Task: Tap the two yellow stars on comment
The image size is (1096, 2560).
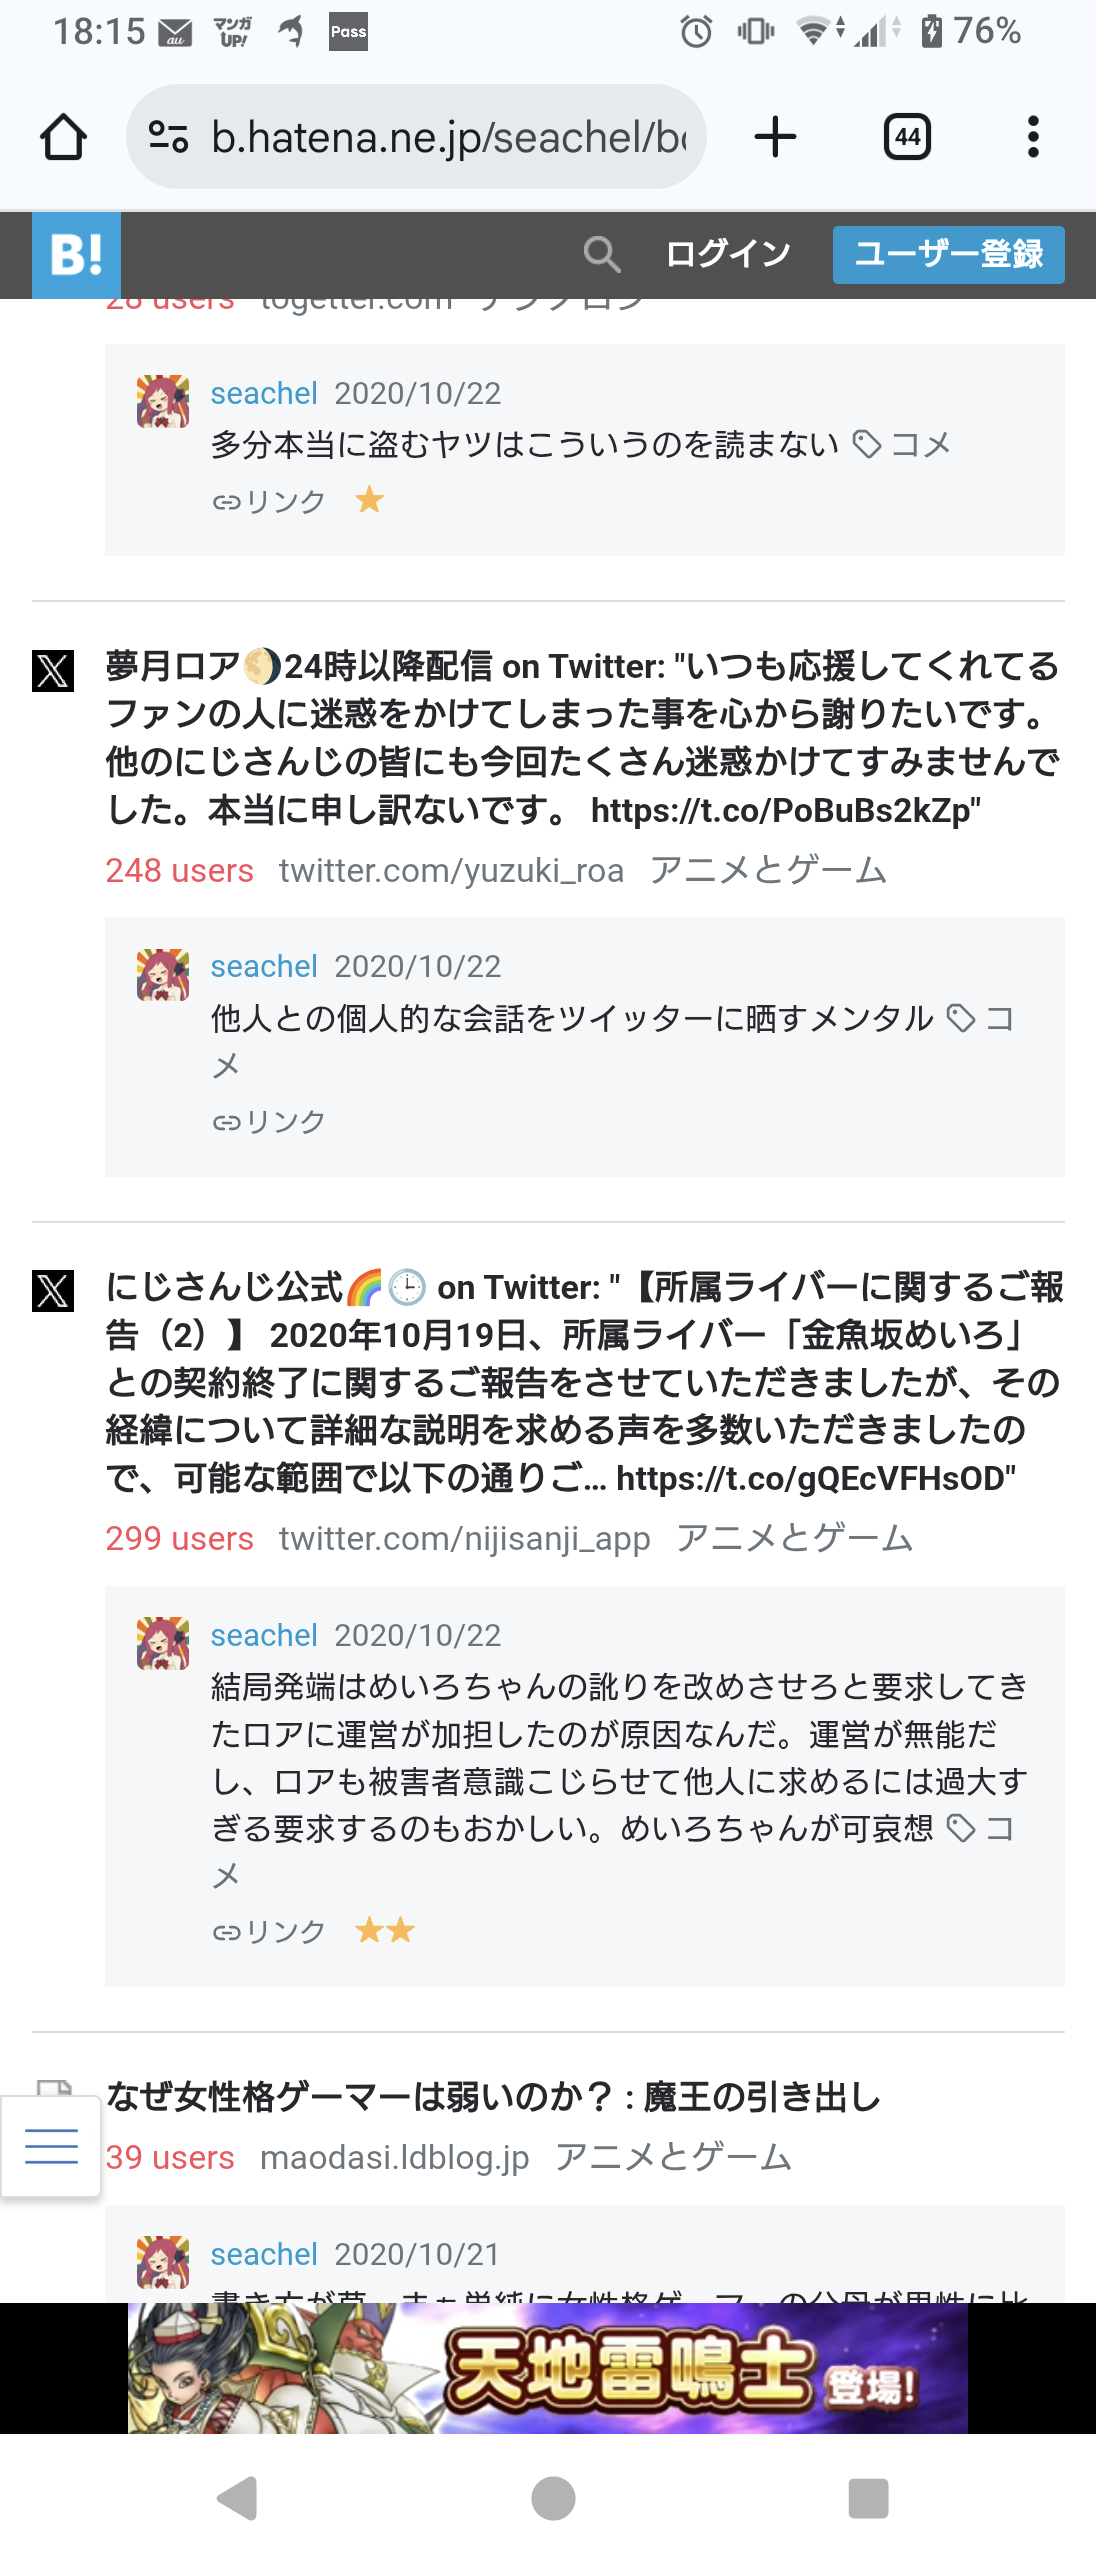Action: pos(385,1930)
